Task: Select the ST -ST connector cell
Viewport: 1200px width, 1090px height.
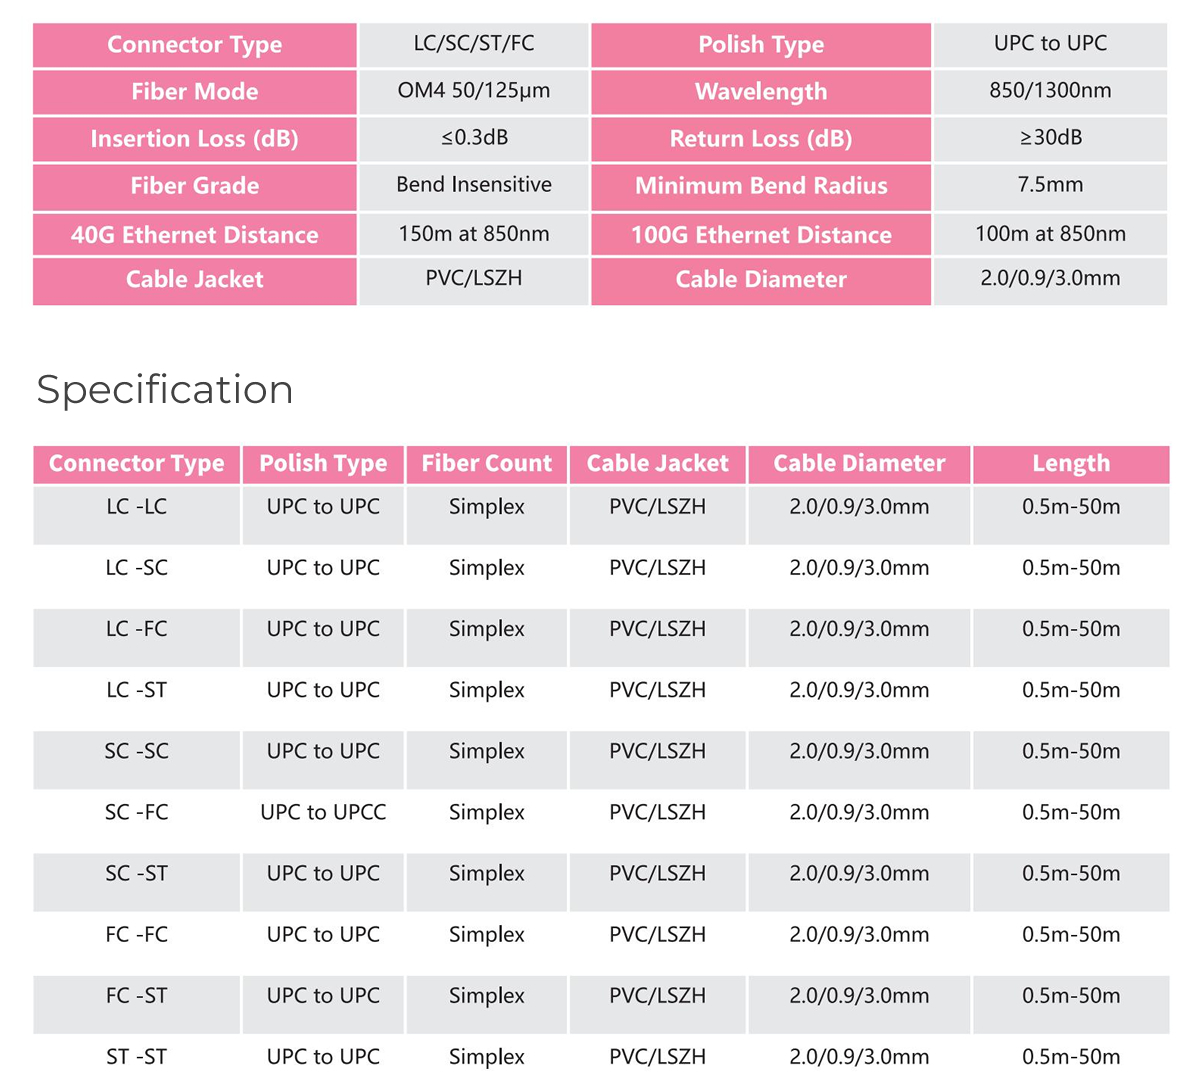Action: [137, 1057]
